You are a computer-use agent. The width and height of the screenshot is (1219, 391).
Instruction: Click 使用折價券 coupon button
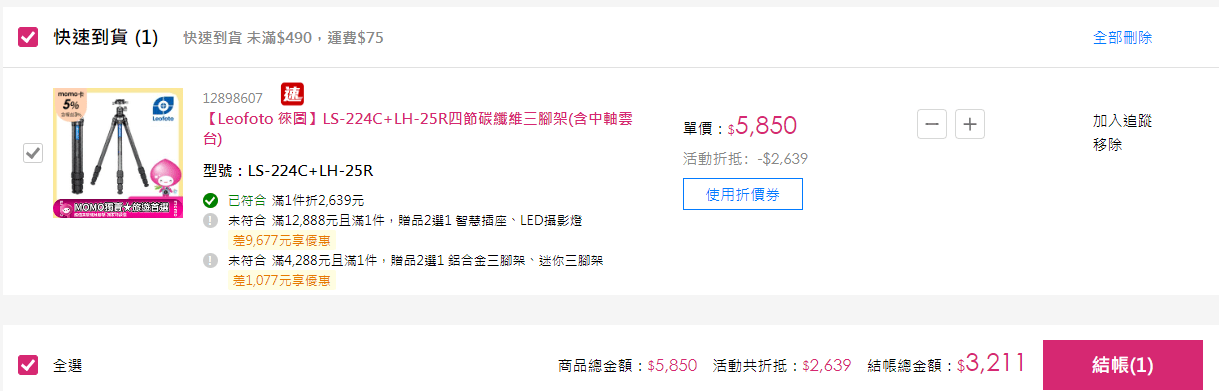(x=742, y=194)
